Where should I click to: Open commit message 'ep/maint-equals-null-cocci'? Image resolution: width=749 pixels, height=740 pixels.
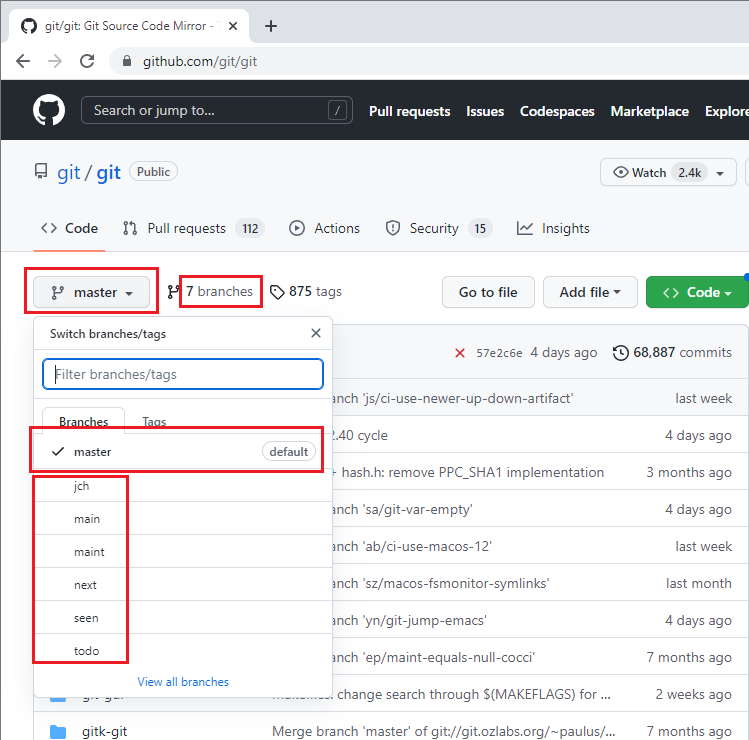click(433, 657)
